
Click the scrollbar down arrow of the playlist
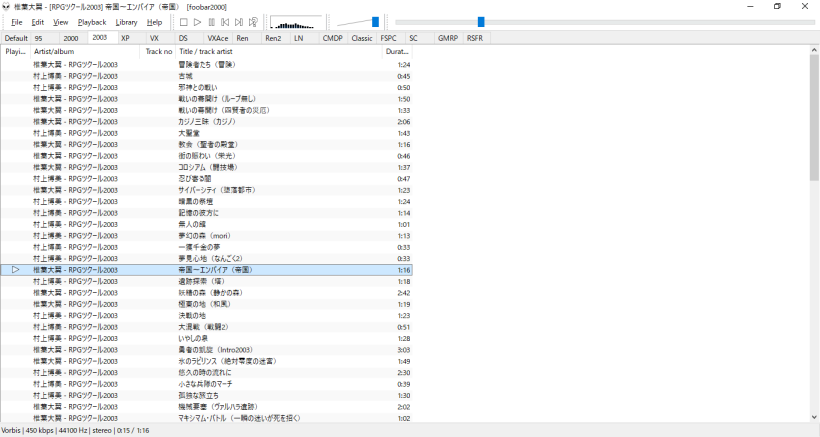point(814,417)
